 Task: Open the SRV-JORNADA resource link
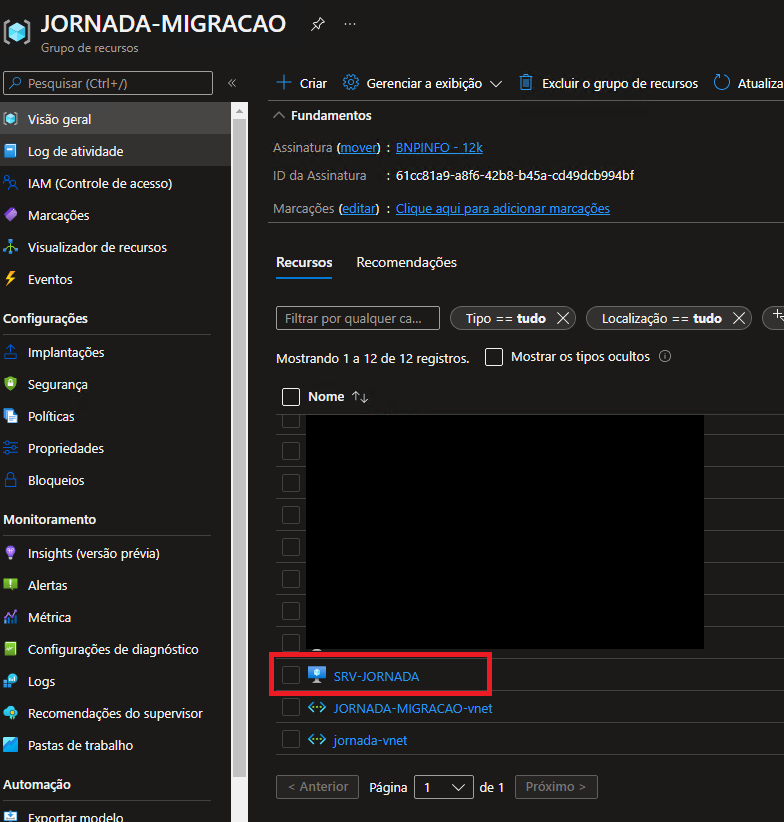point(376,676)
